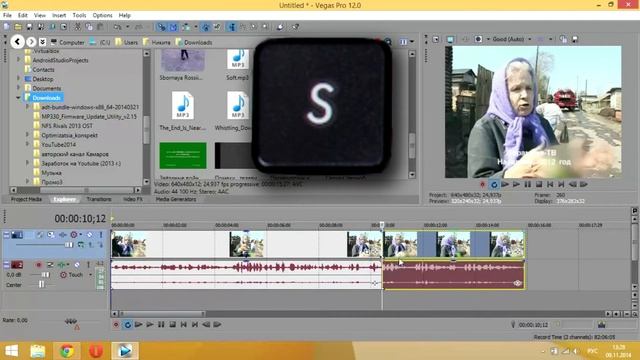Select the NFS Rivals 2013 OST folder
The image size is (640, 360).
click(67, 126)
